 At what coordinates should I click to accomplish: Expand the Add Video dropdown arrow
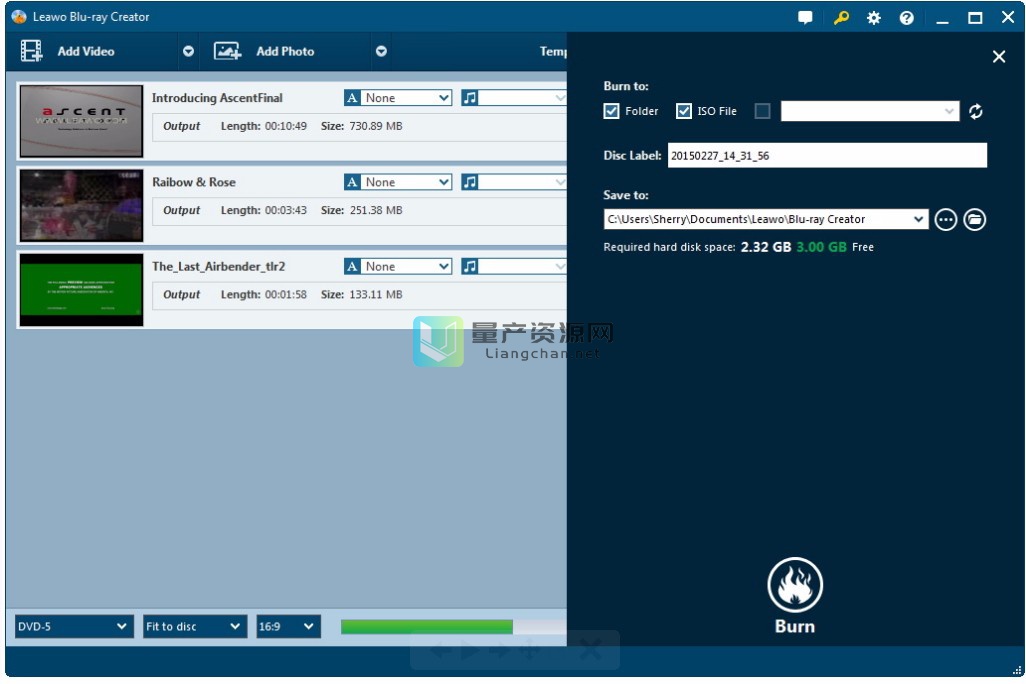click(188, 51)
